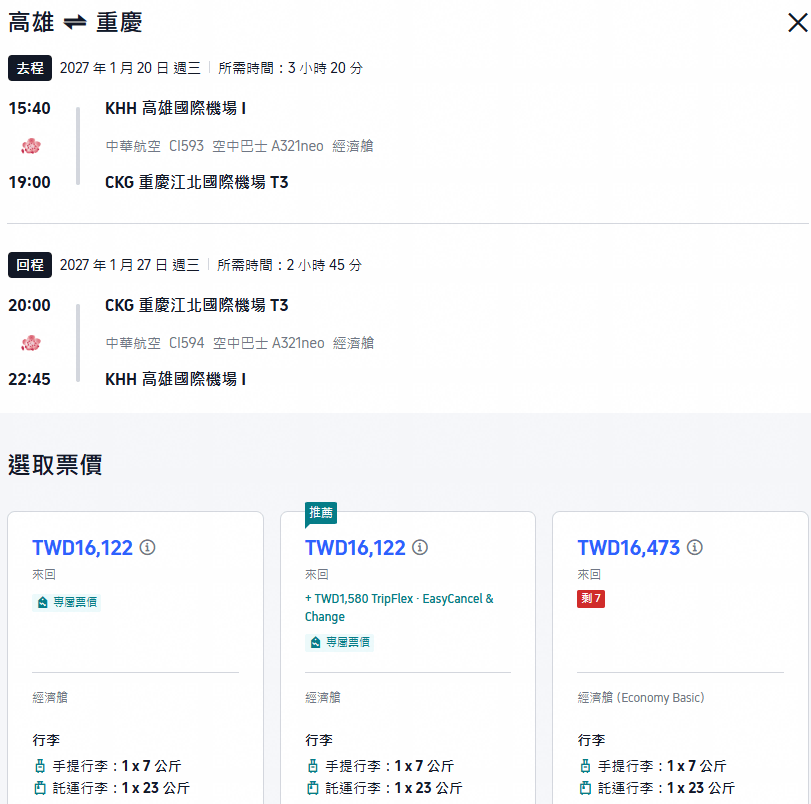Click flight number CI593
Image resolution: width=811 pixels, height=804 pixels.
[x=186, y=146]
